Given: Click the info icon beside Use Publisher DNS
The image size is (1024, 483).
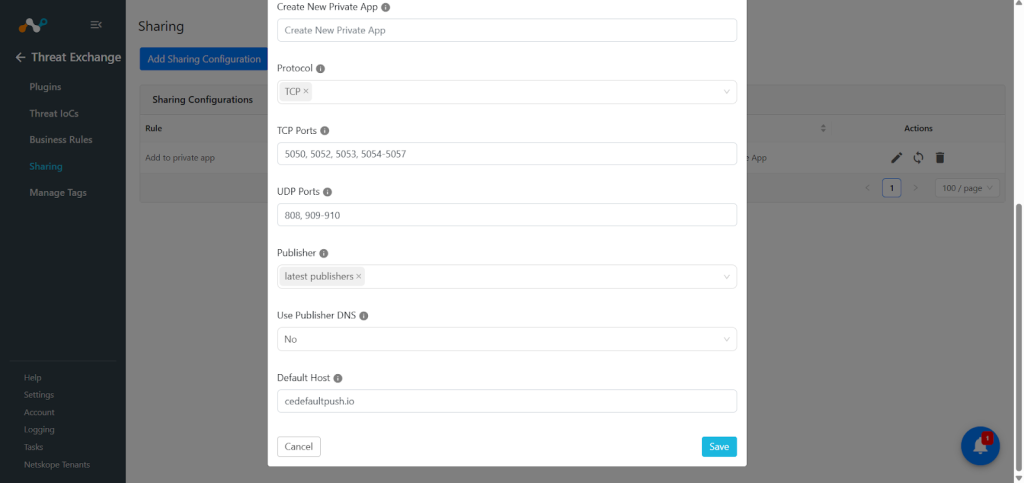Looking at the screenshot, I should [364, 316].
